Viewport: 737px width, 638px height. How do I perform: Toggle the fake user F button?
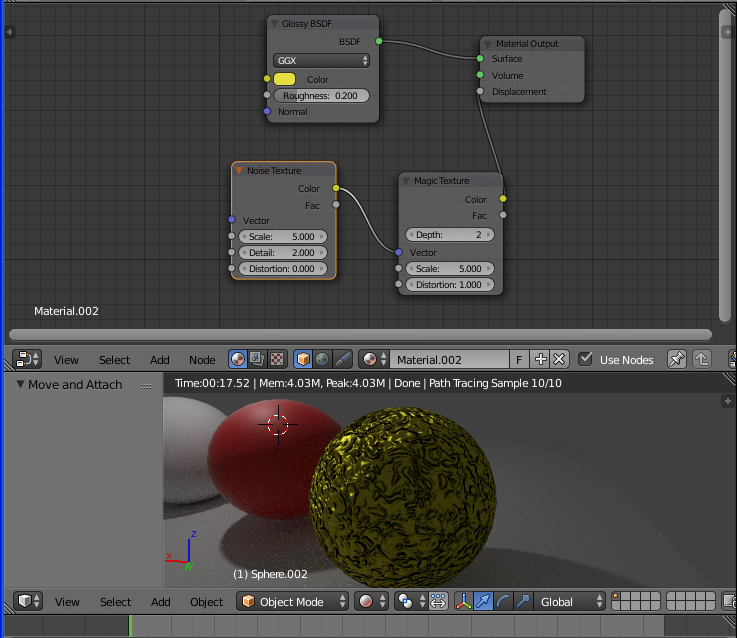520,359
